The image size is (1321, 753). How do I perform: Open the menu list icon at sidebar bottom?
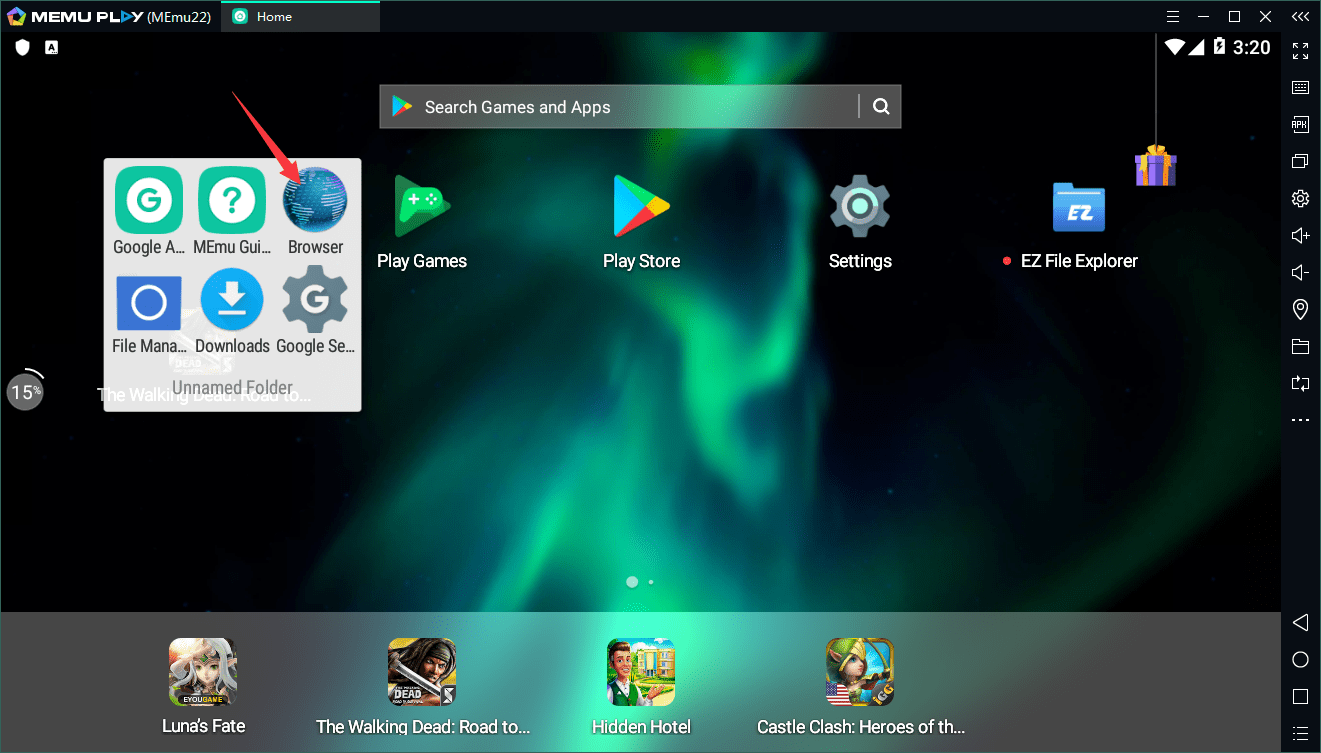(x=1300, y=733)
